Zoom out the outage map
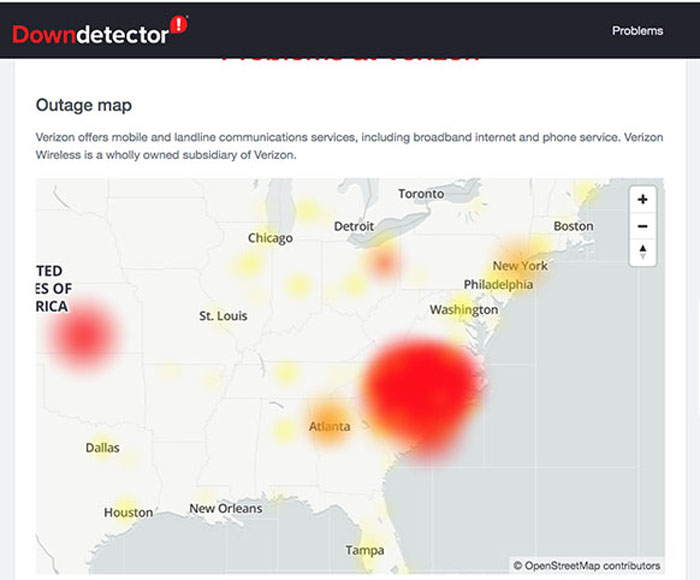 click(642, 226)
